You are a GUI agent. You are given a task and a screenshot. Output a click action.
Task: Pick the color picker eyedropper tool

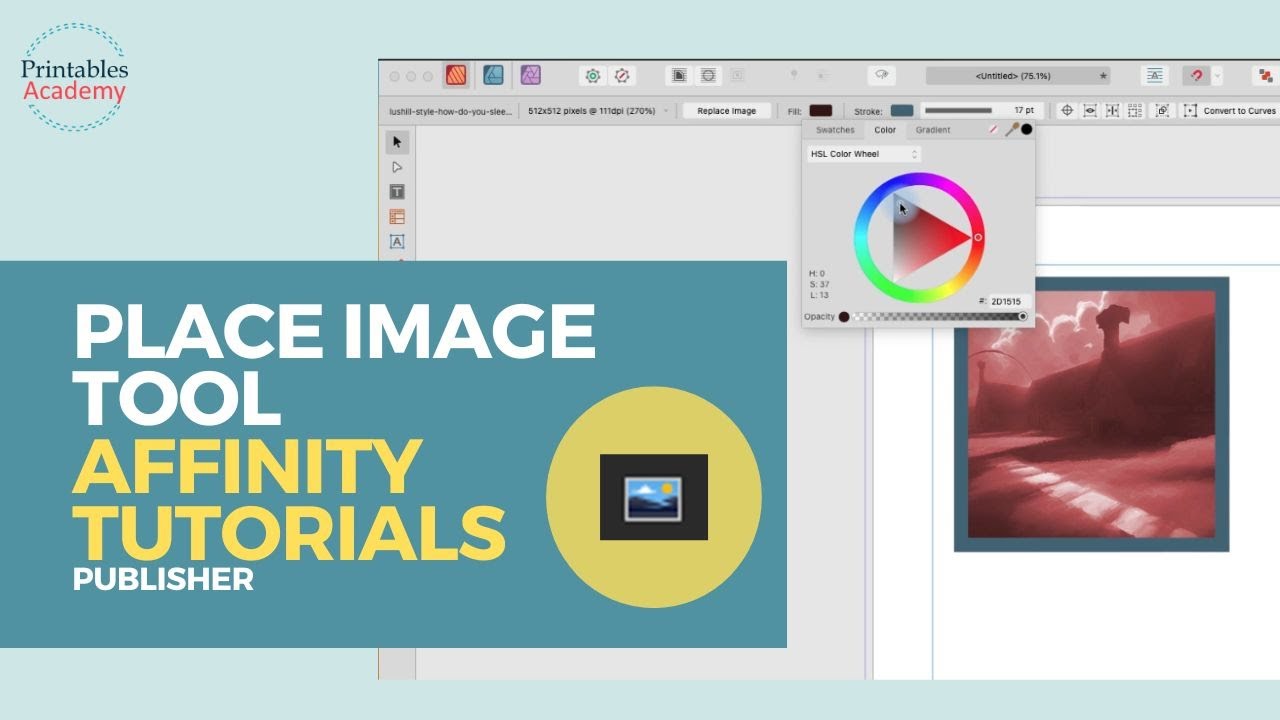1011,130
